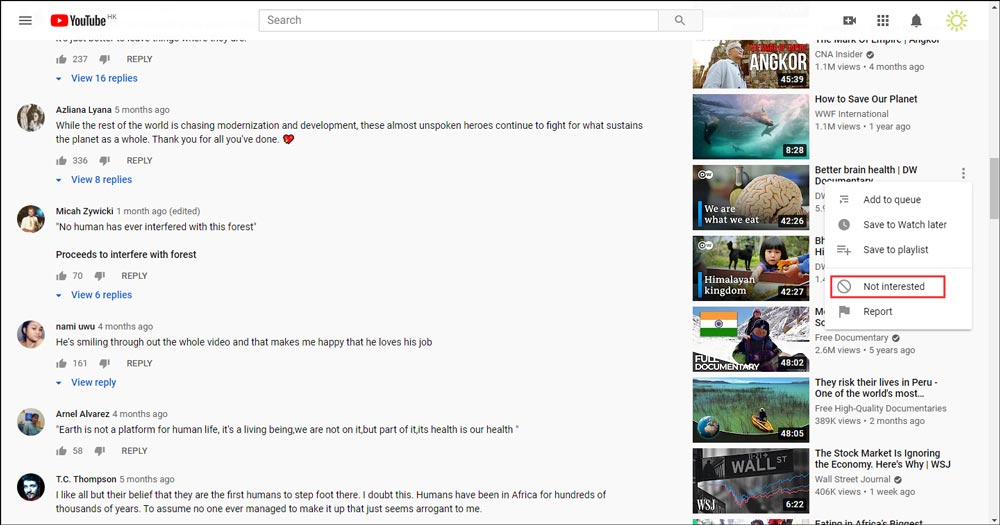Viewport: 1000px width, 525px height.
Task: Open the YouTube apps grid
Action: tap(883, 20)
